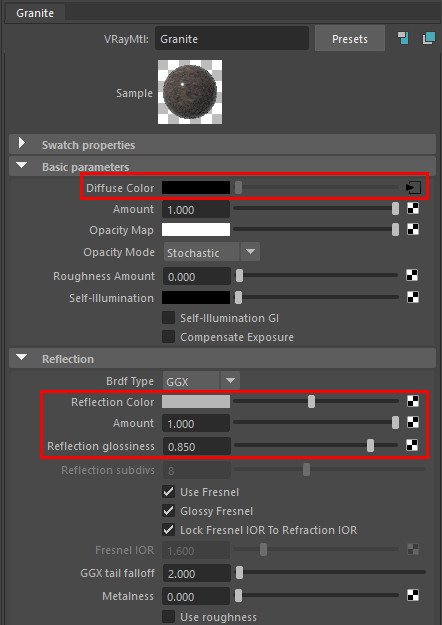Screen dimensions: 442x625
Task: Click the Diffuse Color input connection icon
Action: click(414, 187)
